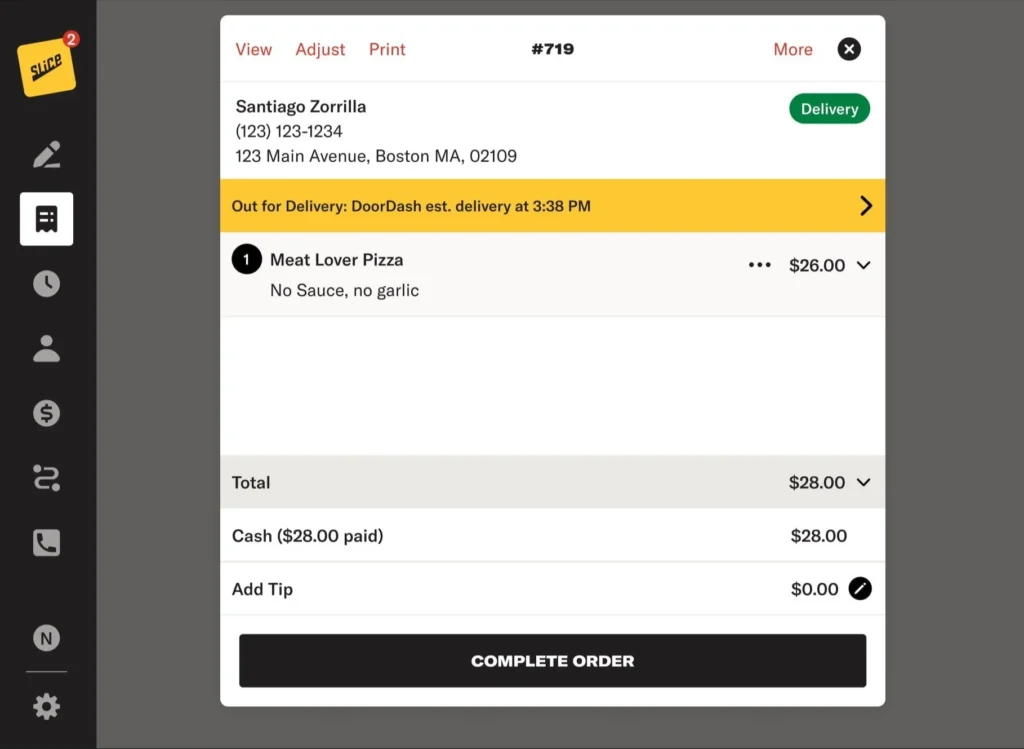Open the View menu

(253, 49)
